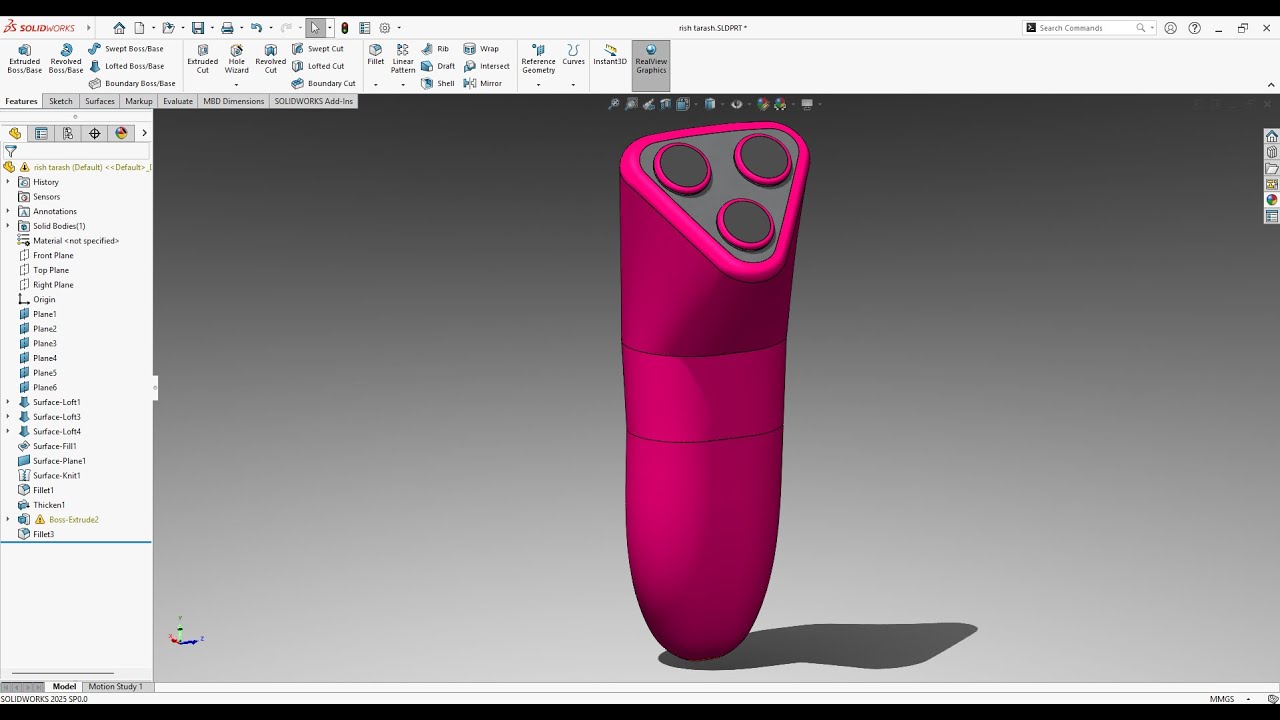The width and height of the screenshot is (1280, 720).
Task: Select the Revolved Boss/Base tool
Action: [x=66, y=58]
